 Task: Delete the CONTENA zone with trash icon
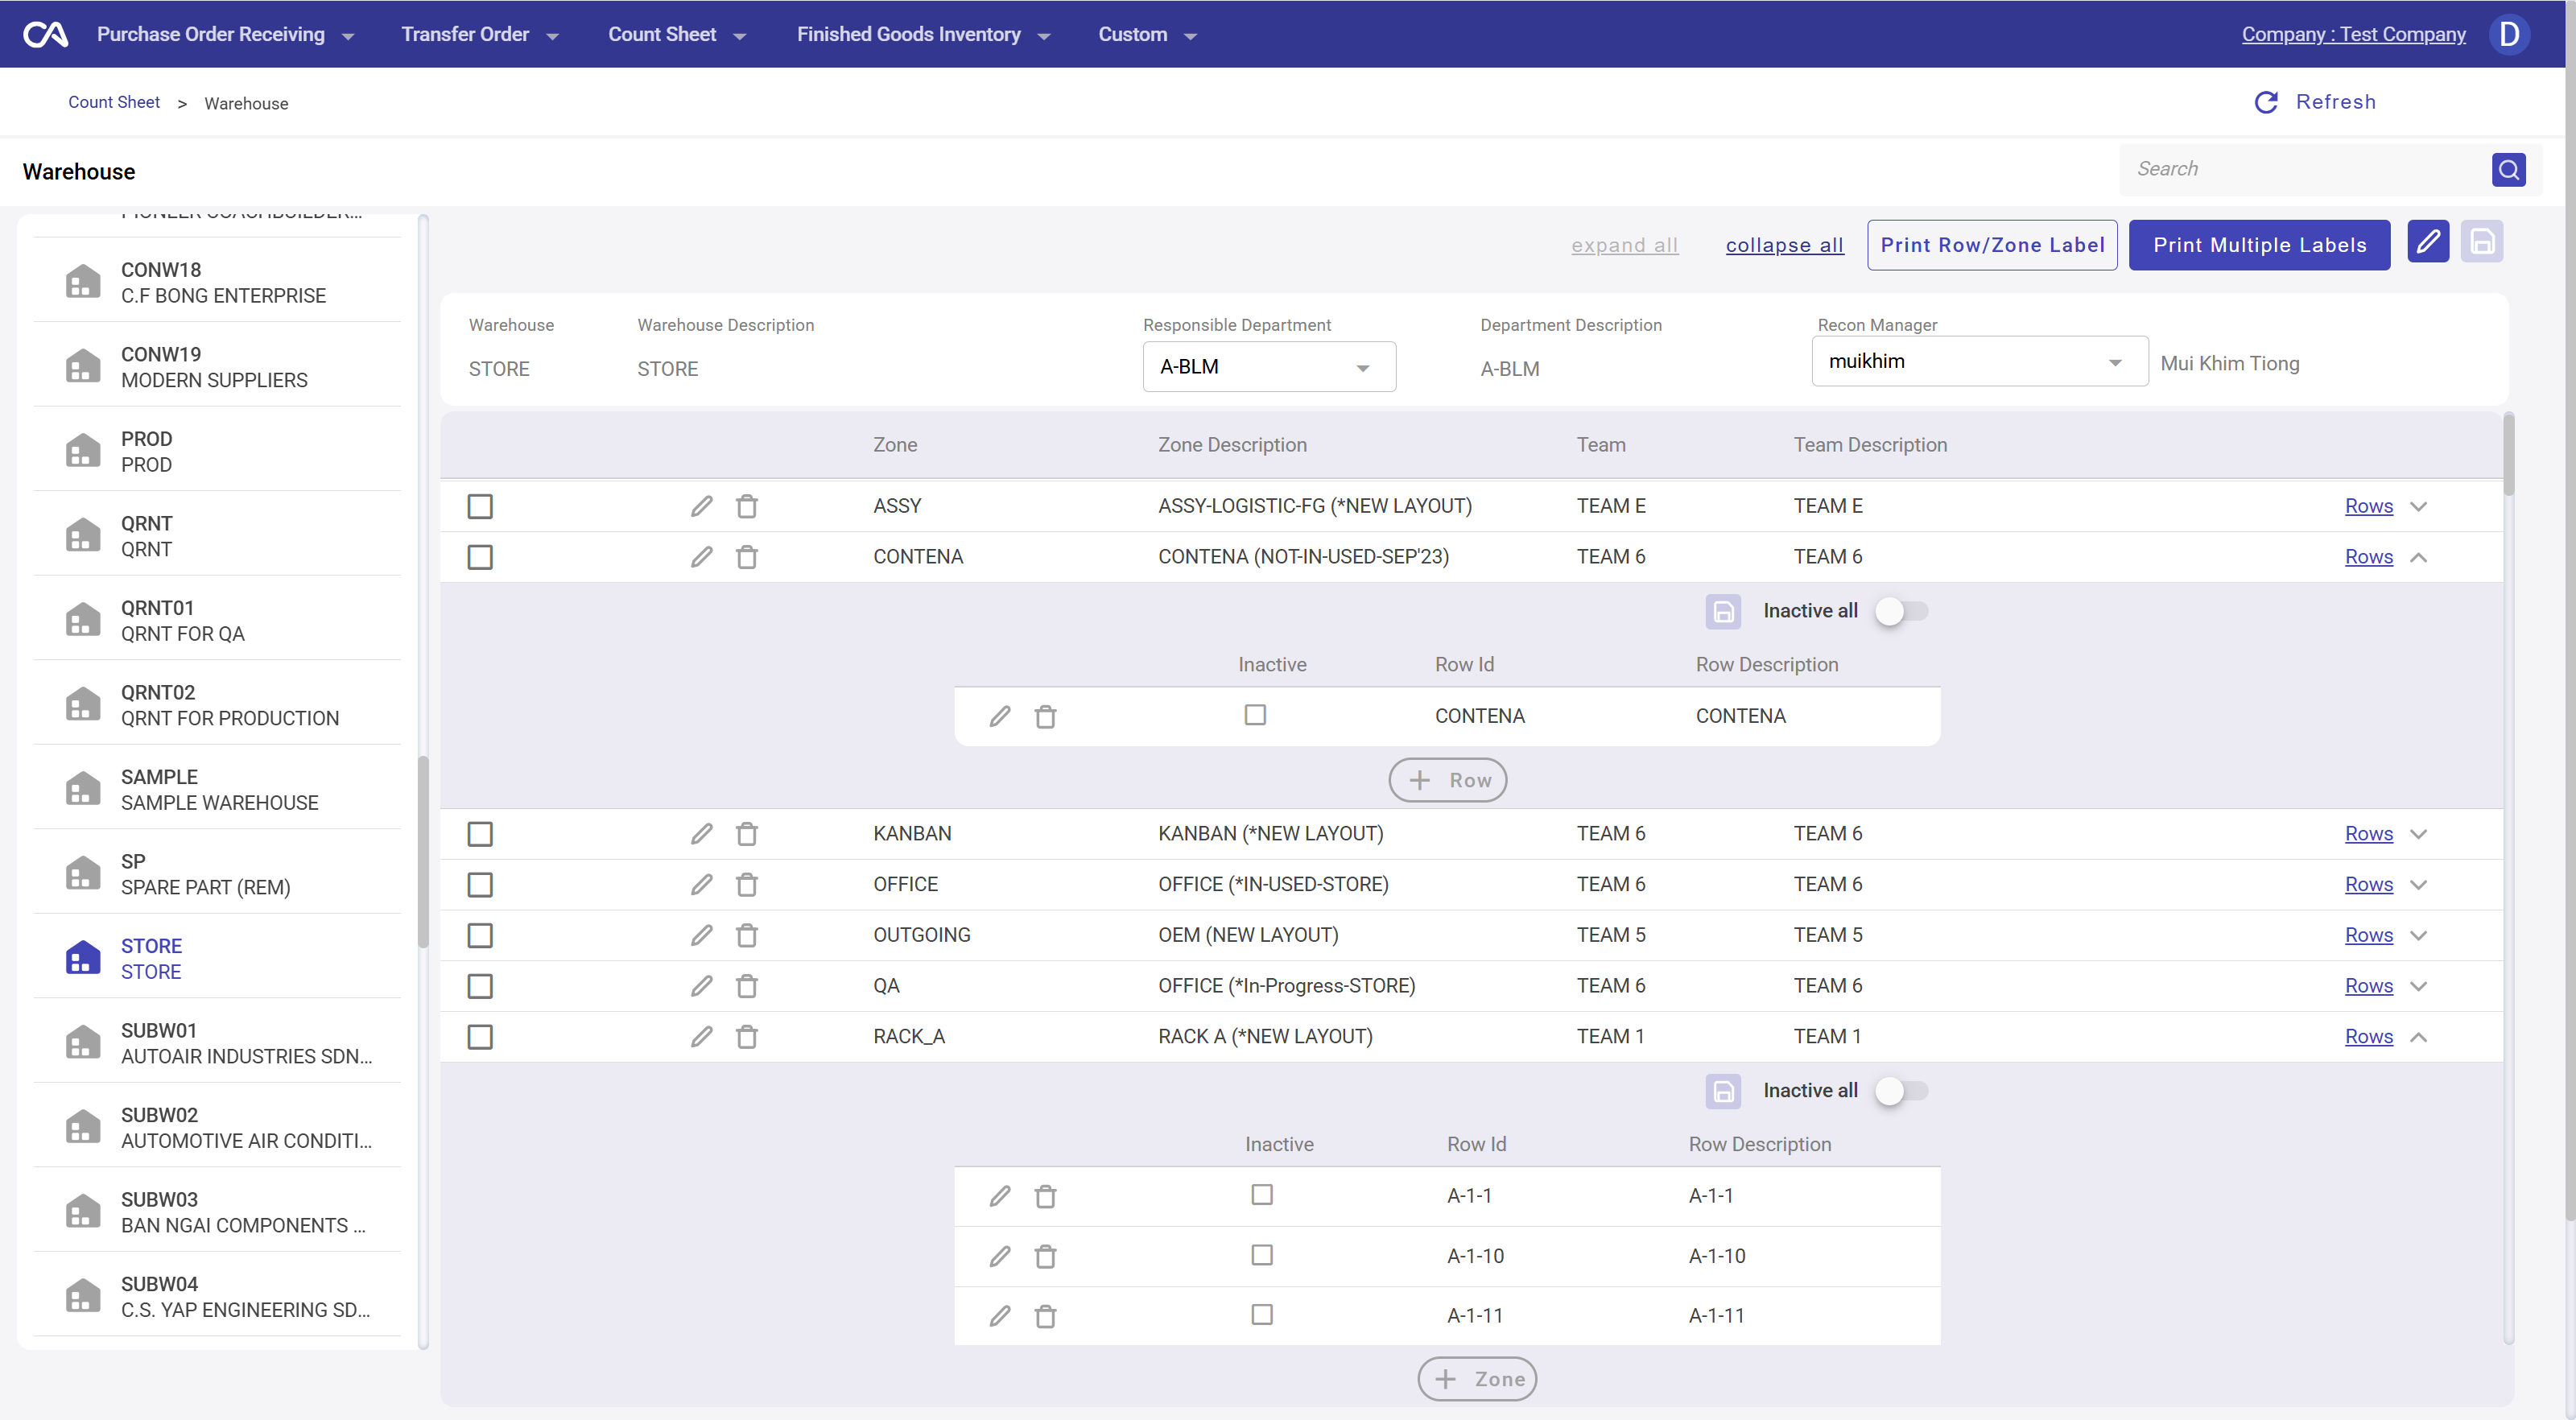pos(747,557)
